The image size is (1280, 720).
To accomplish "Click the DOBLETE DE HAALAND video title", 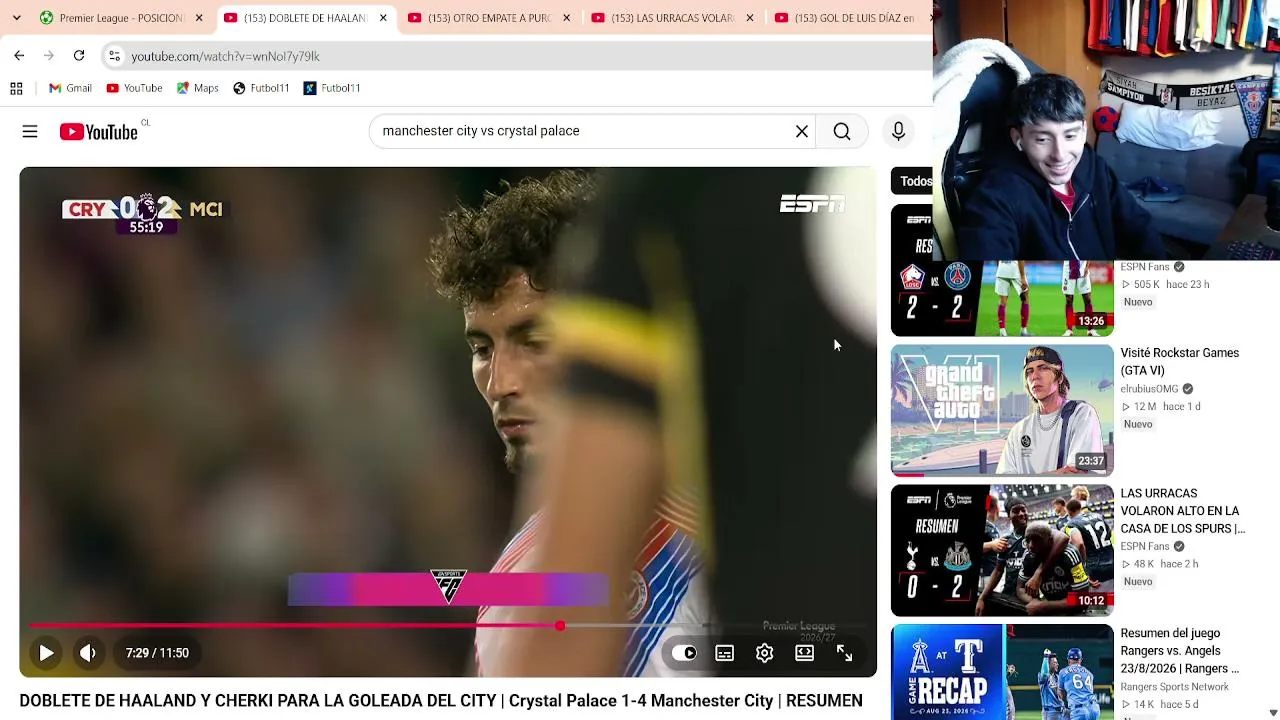I will 441,701.
